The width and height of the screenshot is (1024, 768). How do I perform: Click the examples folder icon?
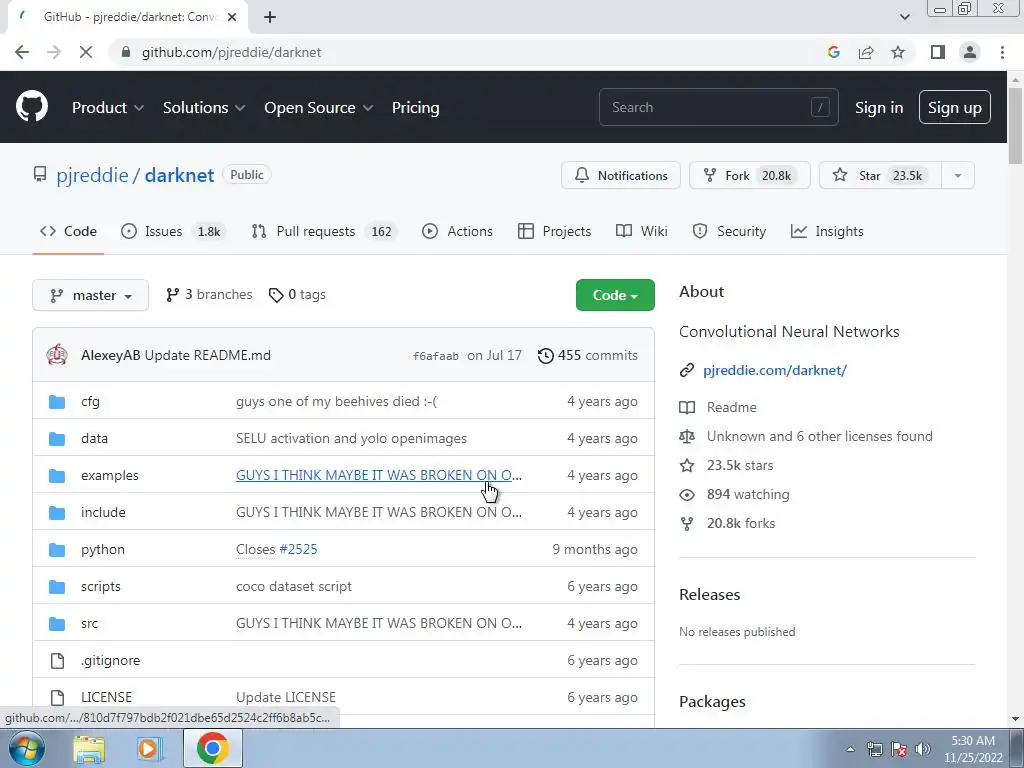click(57, 475)
